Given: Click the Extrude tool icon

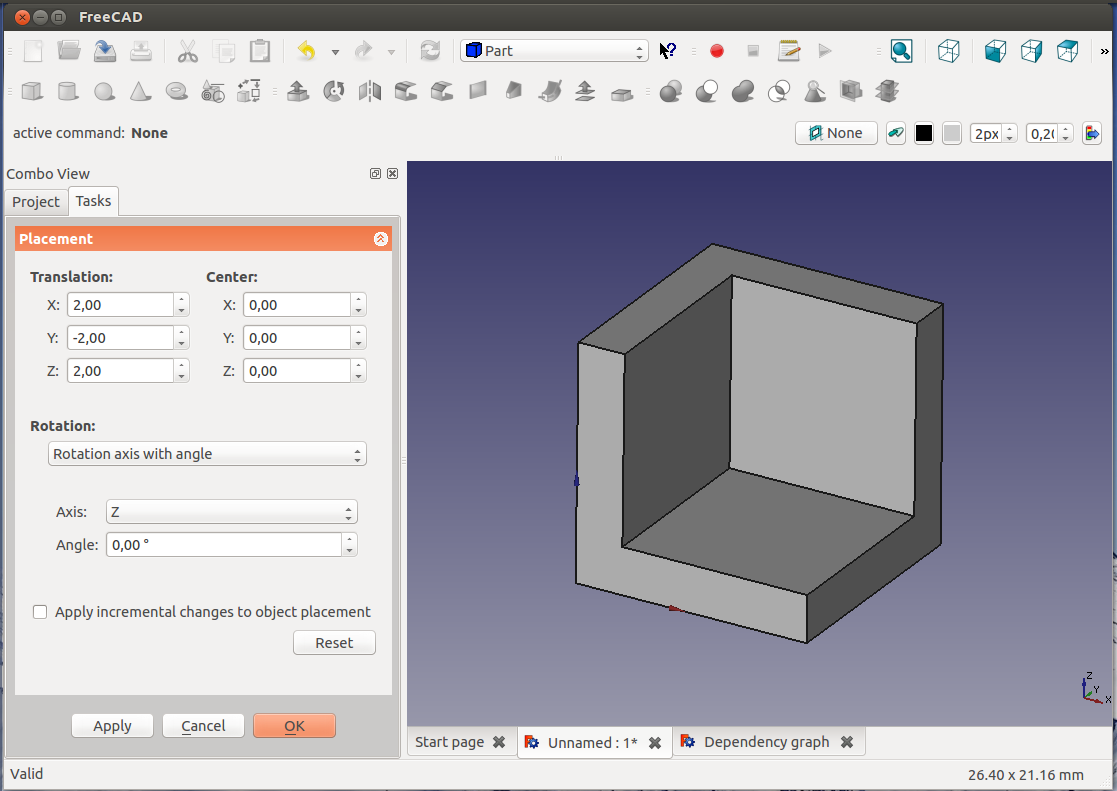Looking at the screenshot, I should click(297, 92).
